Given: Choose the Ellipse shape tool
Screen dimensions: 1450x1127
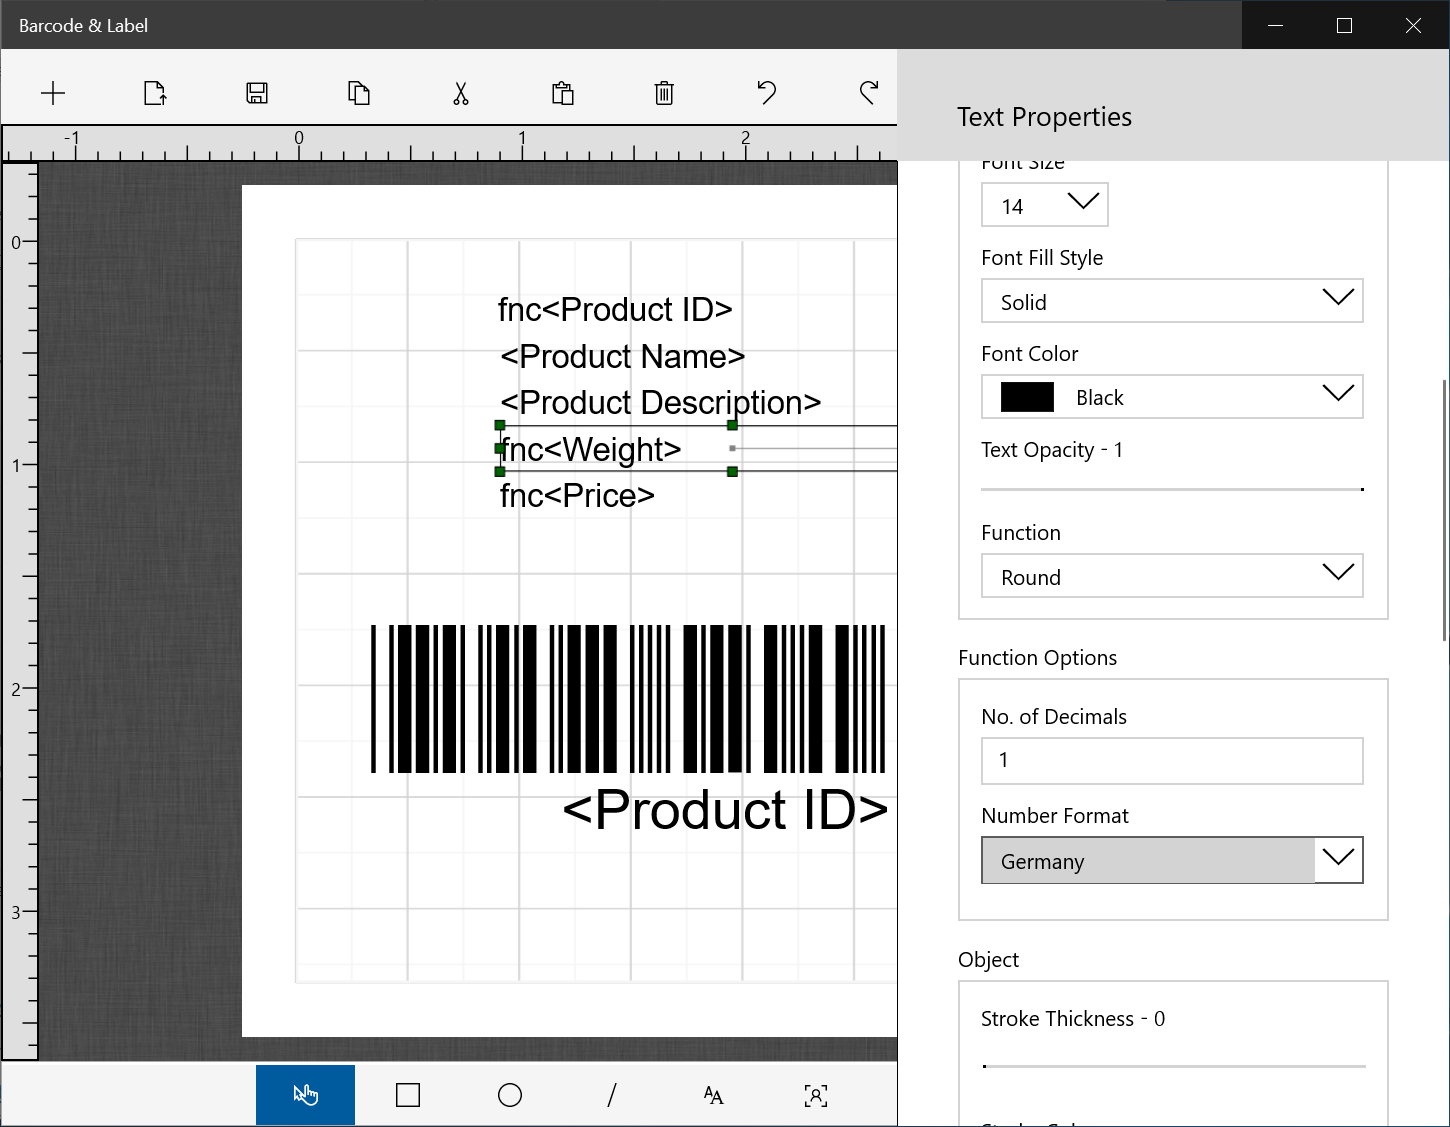Looking at the screenshot, I should pyautogui.click(x=510, y=1095).
